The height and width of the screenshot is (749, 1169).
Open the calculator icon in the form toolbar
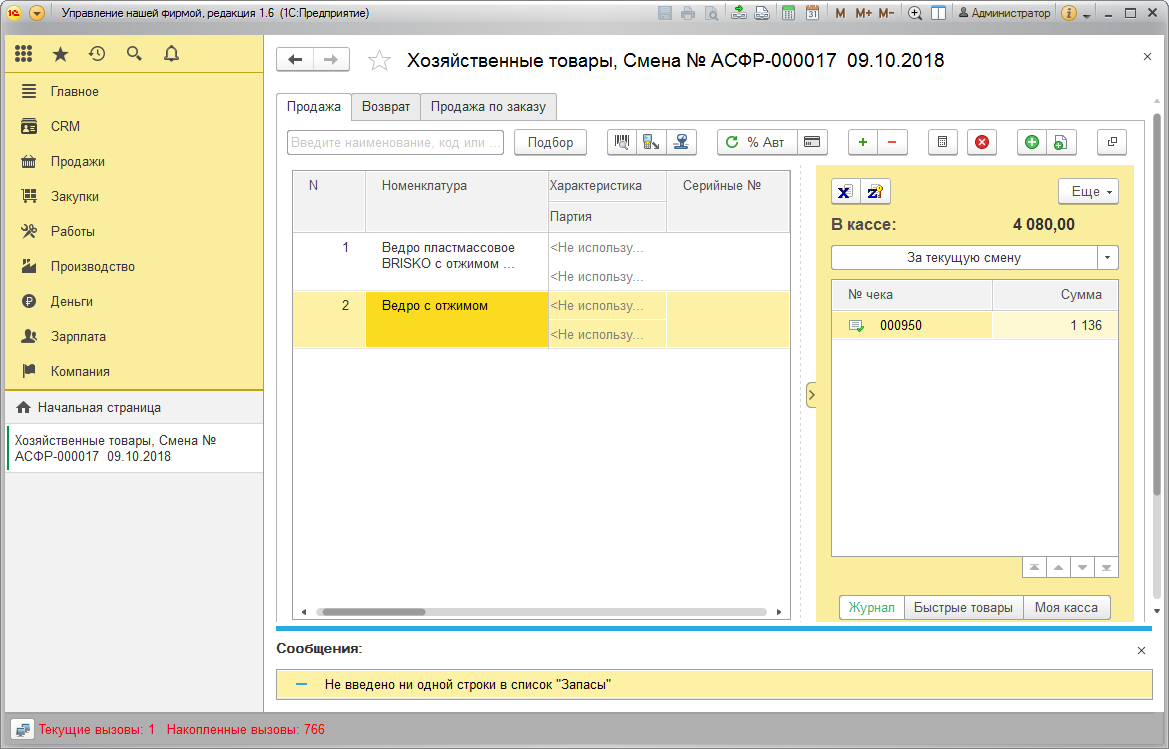point(942,142)
